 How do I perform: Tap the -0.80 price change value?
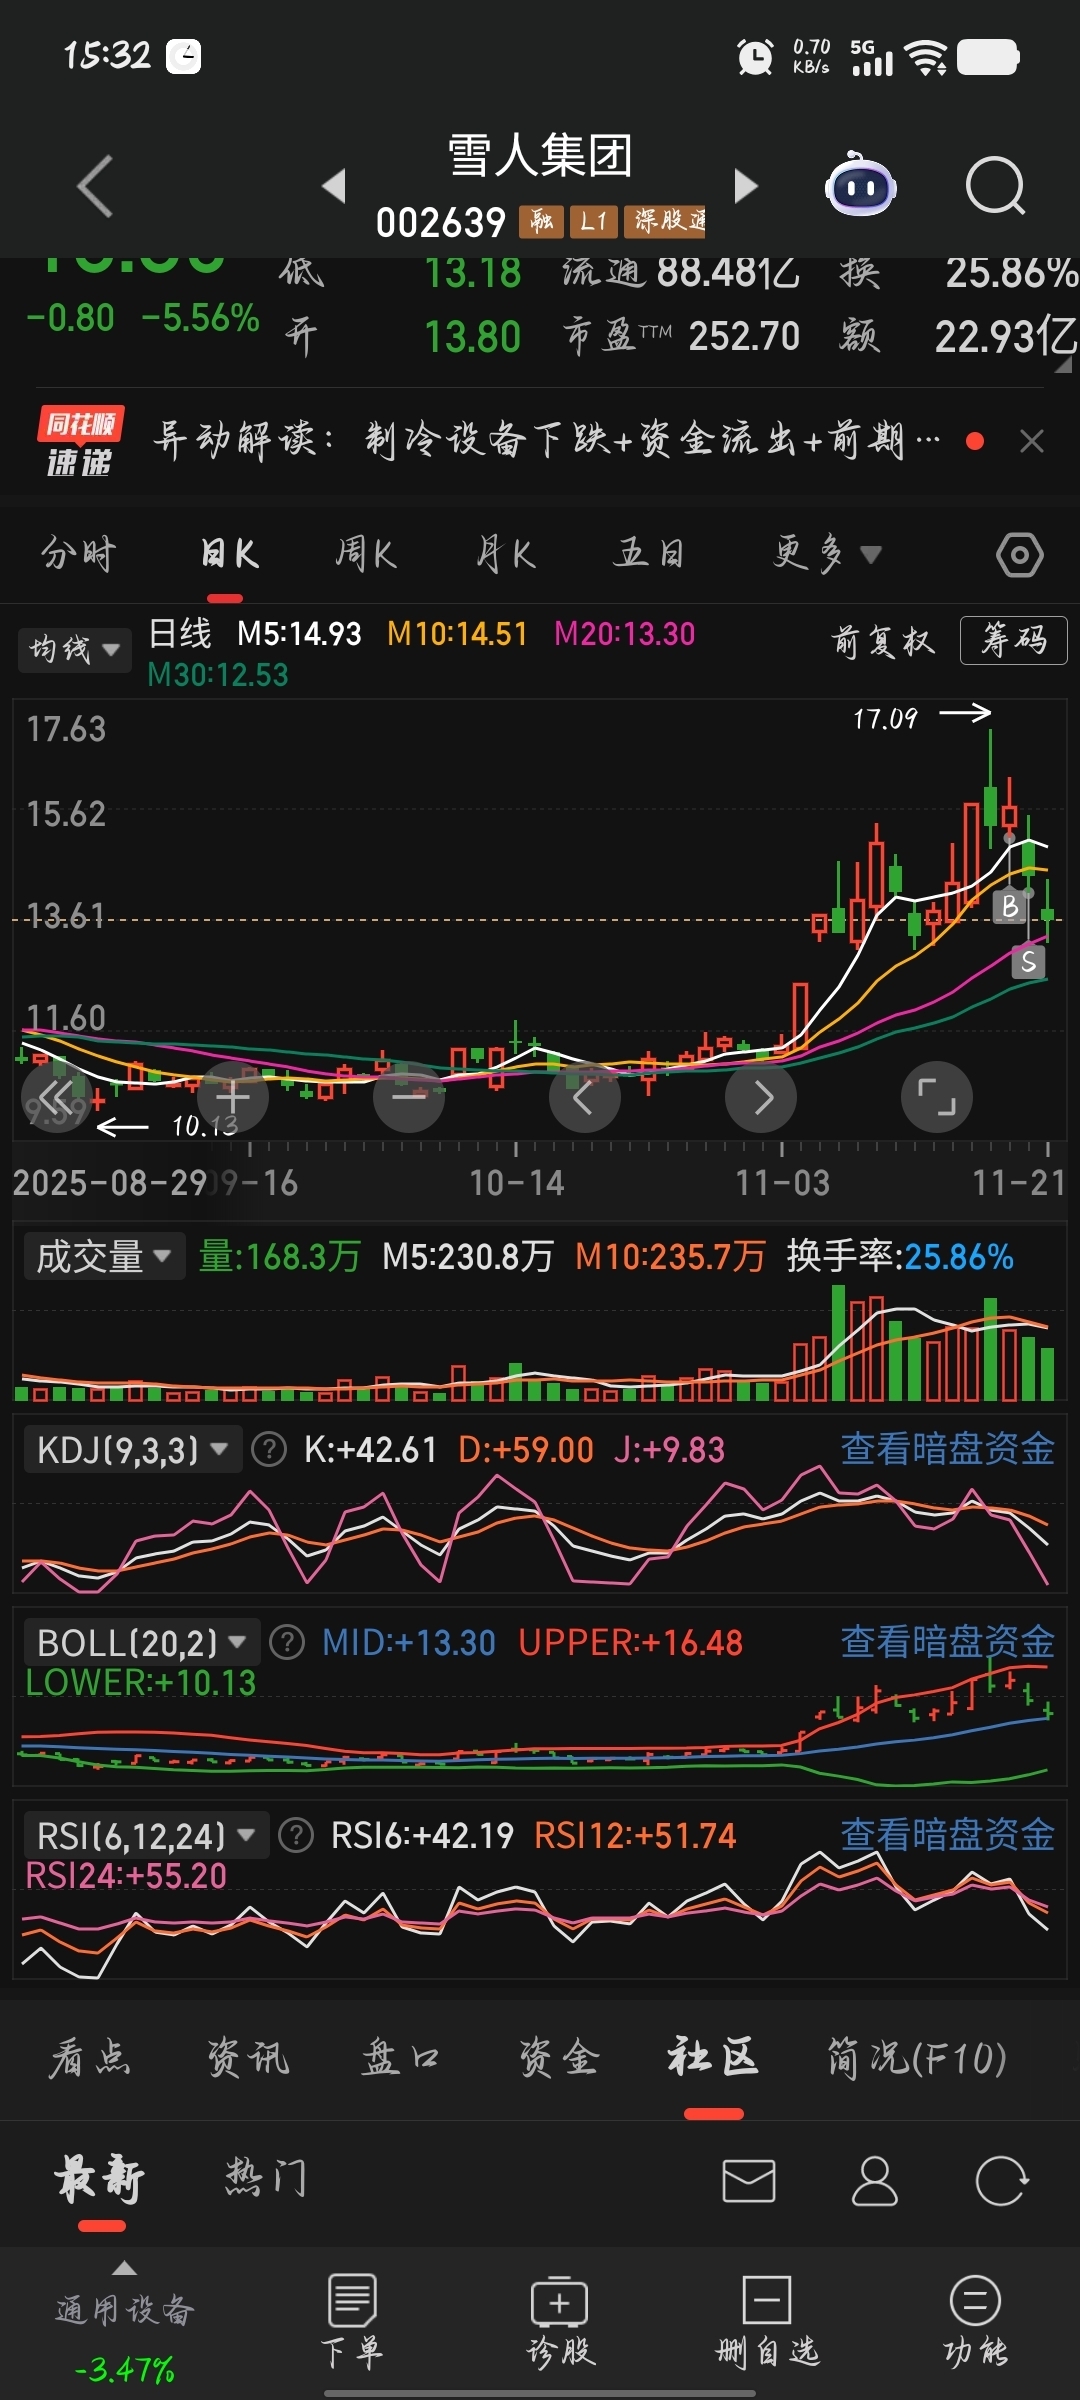[x=70, y=318]
